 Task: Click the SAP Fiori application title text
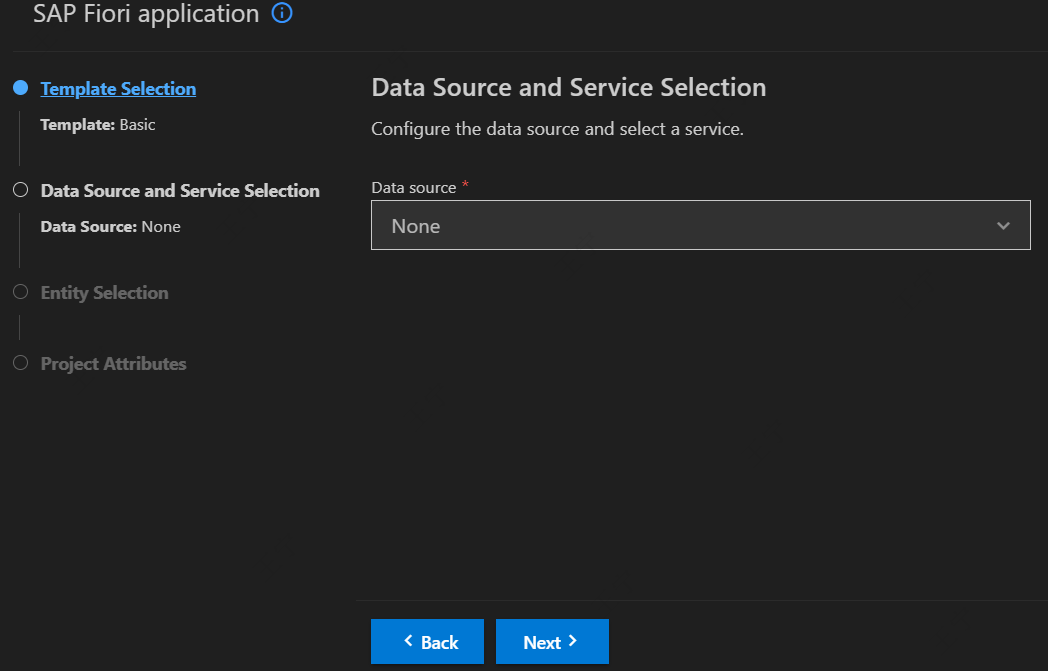coord(146,14)
